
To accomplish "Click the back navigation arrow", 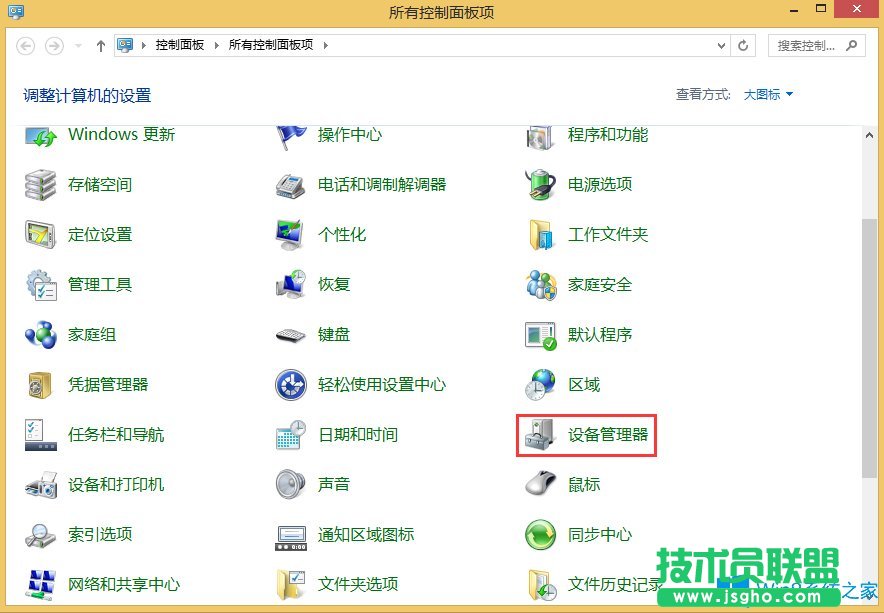I will click(26, 44).
